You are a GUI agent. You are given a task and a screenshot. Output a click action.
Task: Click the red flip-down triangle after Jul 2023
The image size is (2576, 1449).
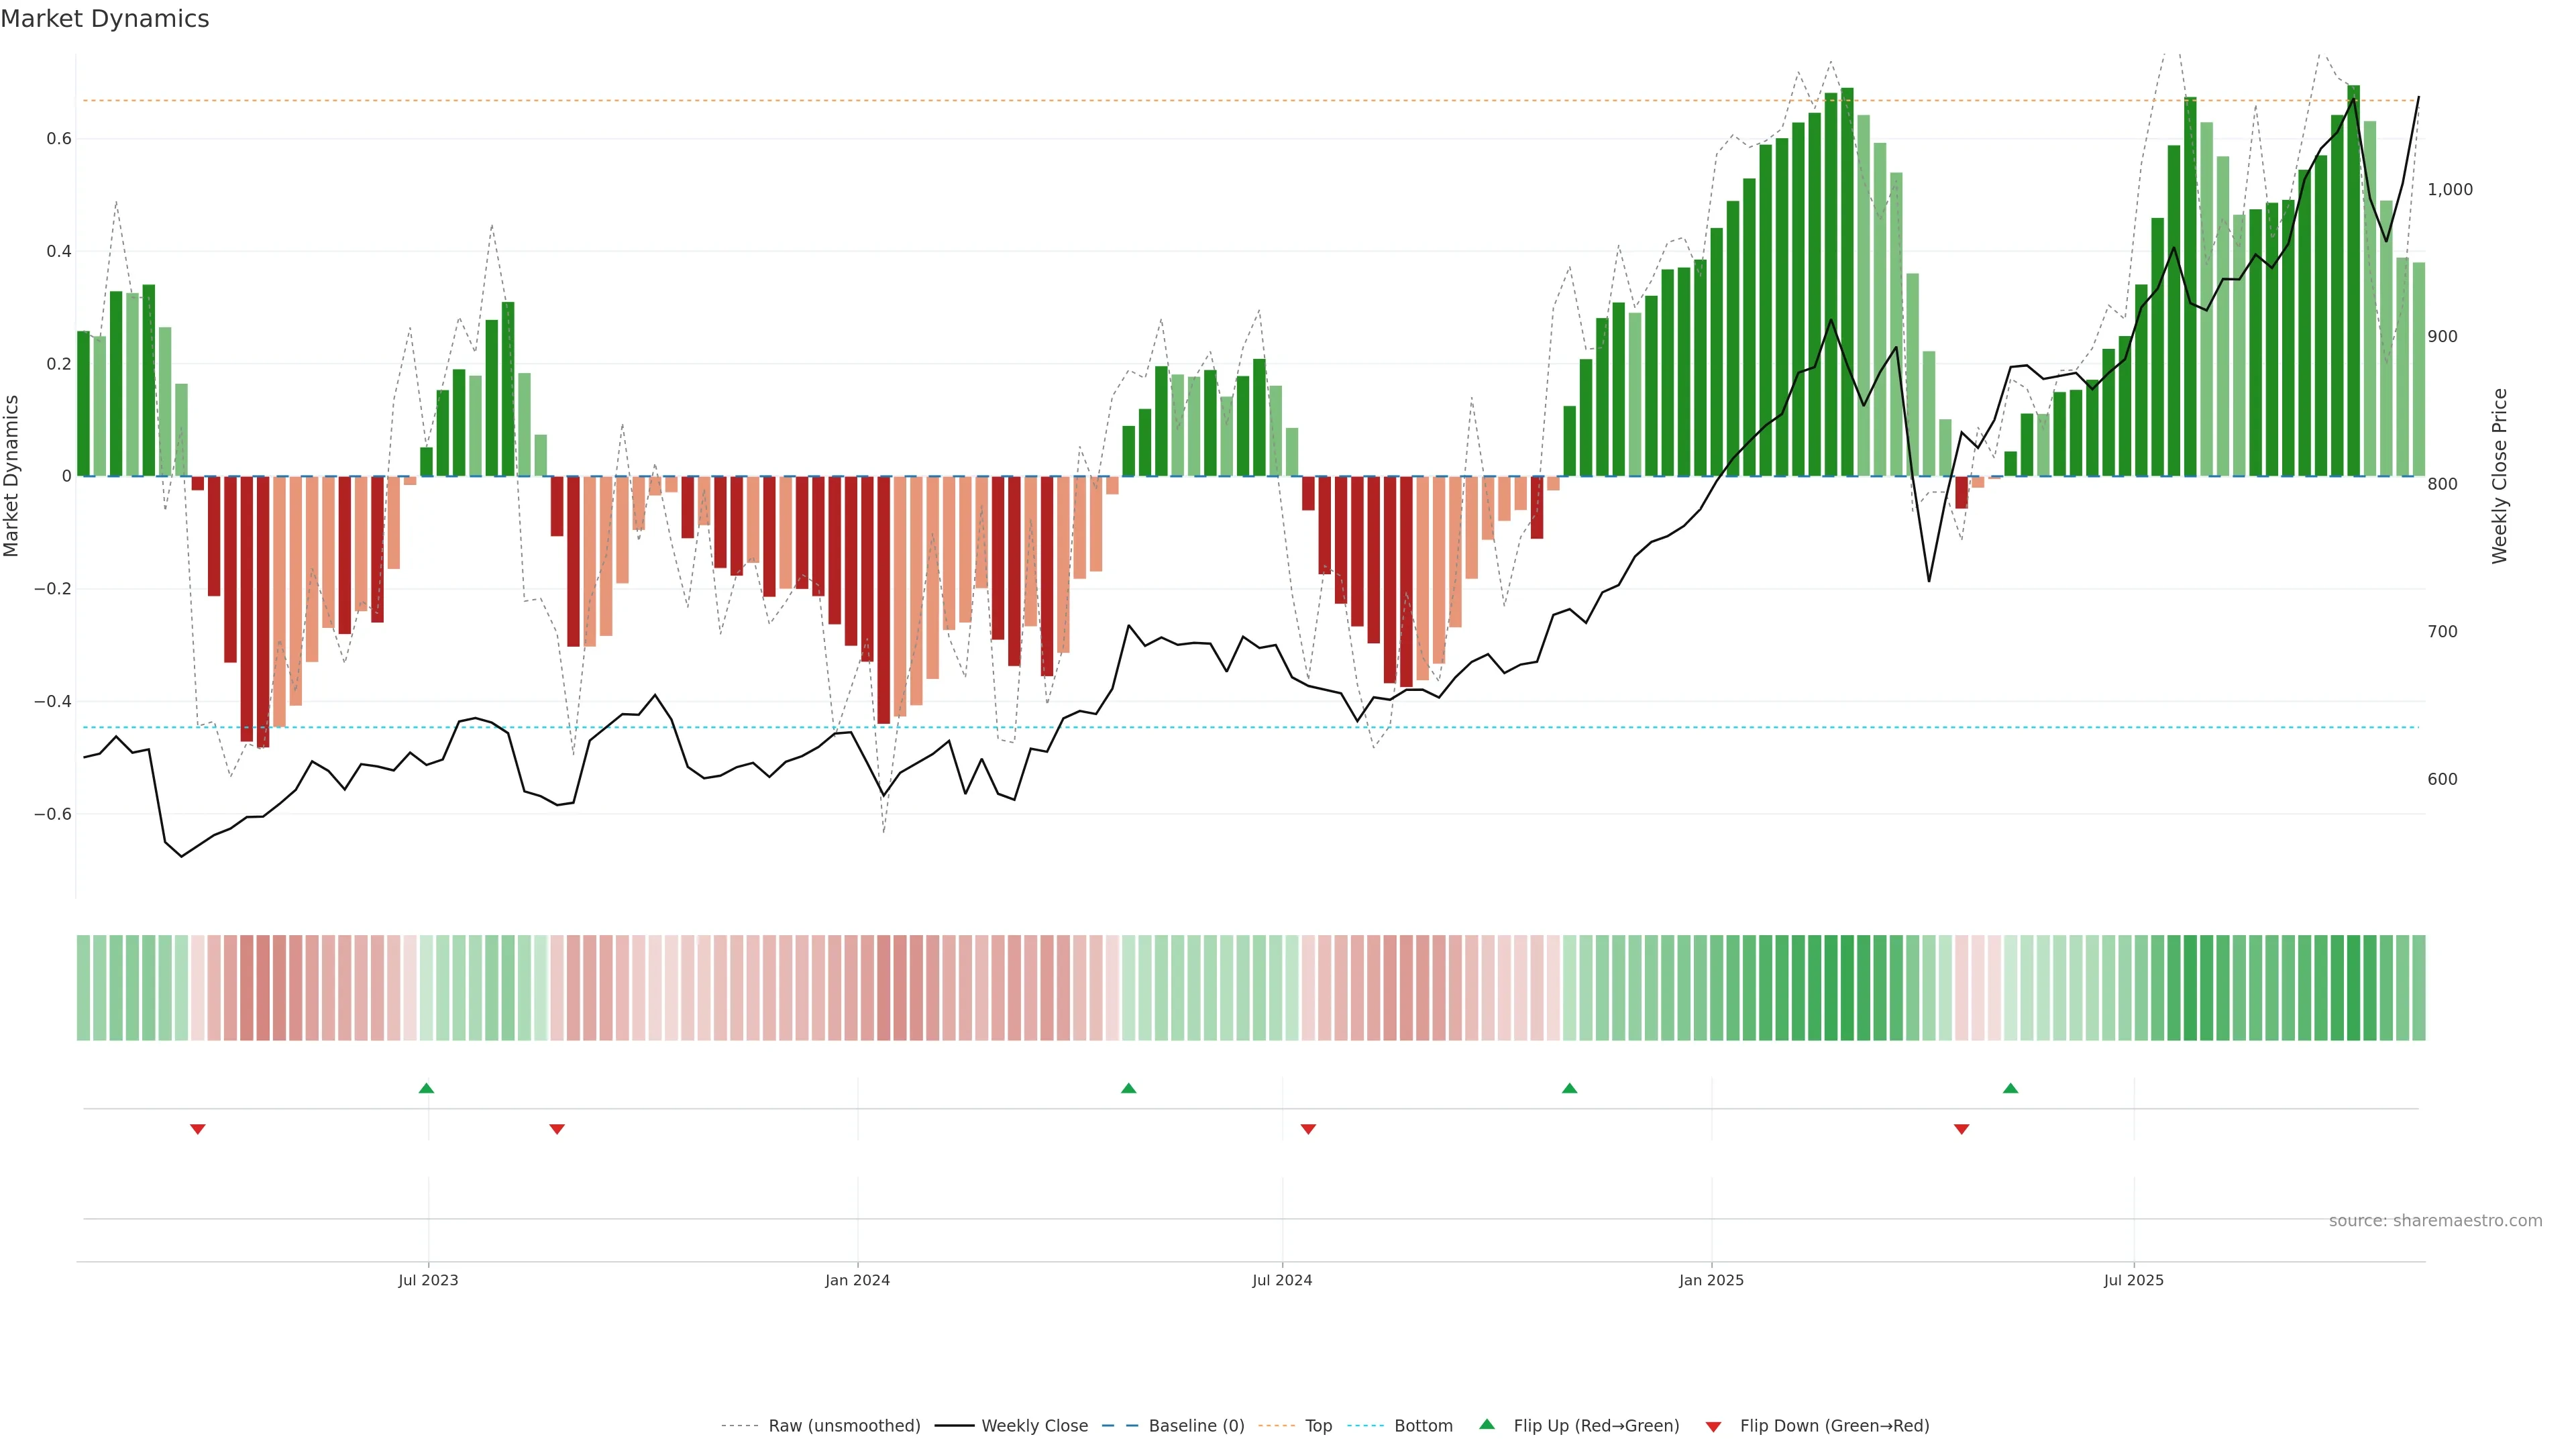click(x=557, y=1129)
